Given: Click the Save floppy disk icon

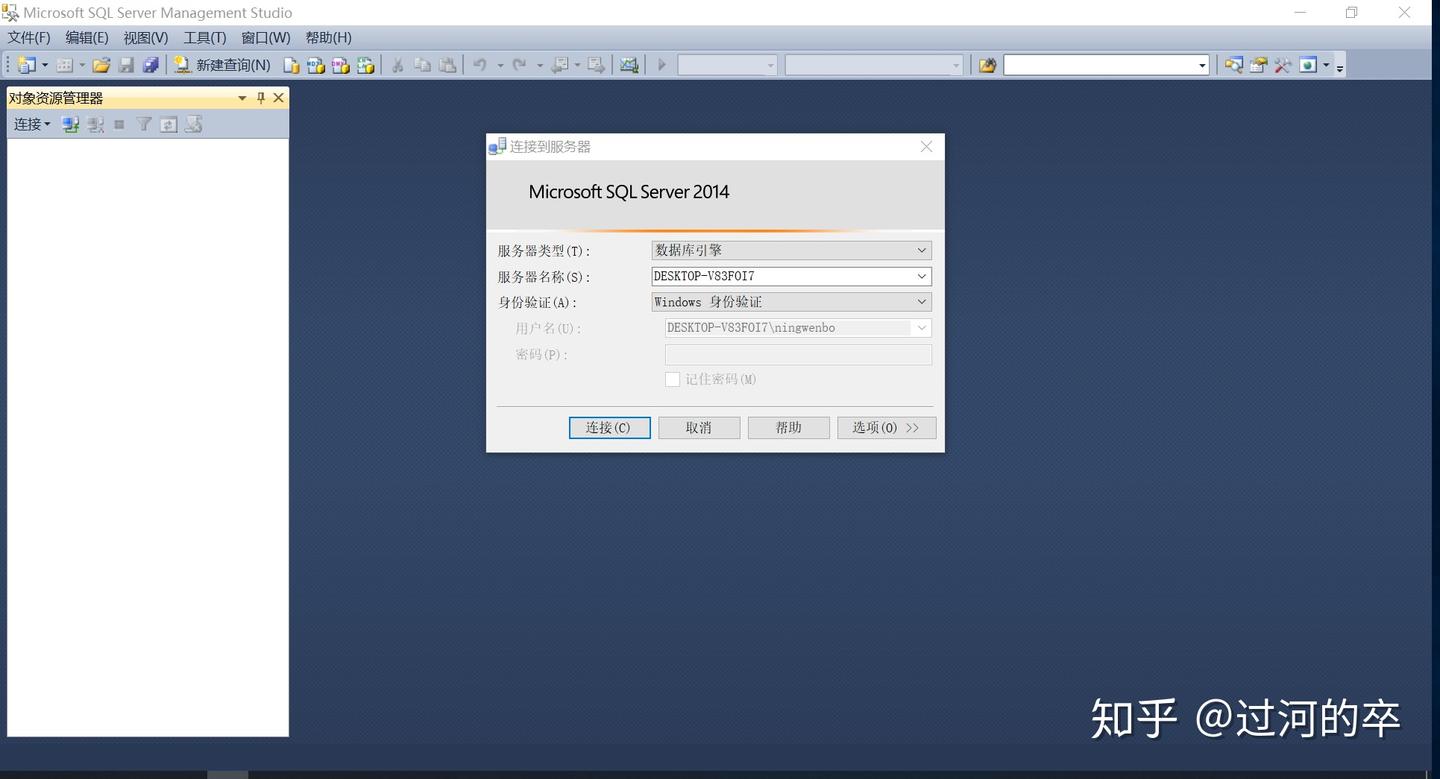Looking at the screenshot, I should coord(126,65).
